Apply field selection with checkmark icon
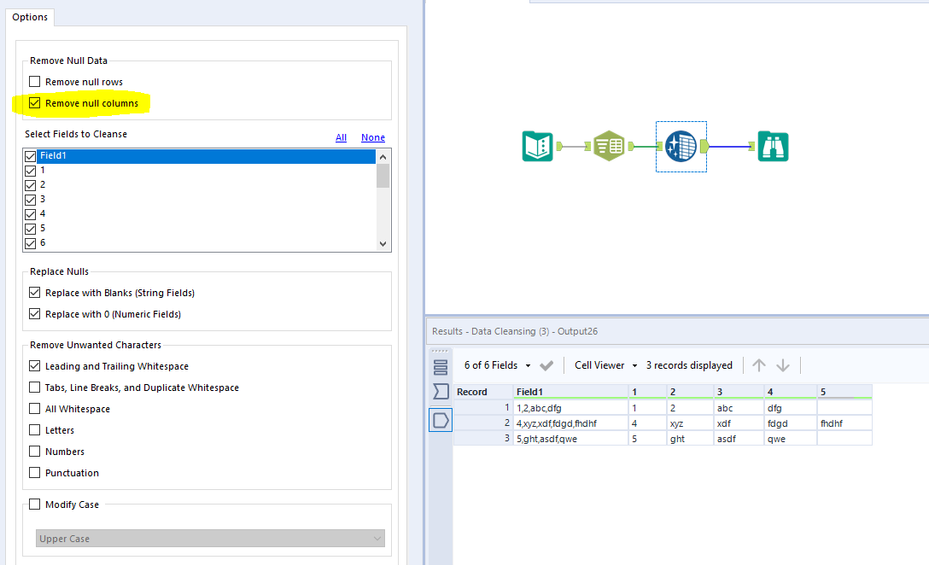The image size is (929, 565). [x=546, y=365]
